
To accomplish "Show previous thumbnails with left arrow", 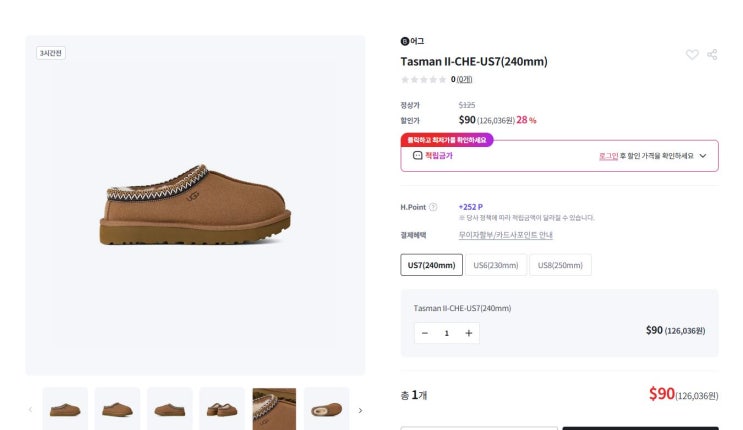I will (30, 410).
